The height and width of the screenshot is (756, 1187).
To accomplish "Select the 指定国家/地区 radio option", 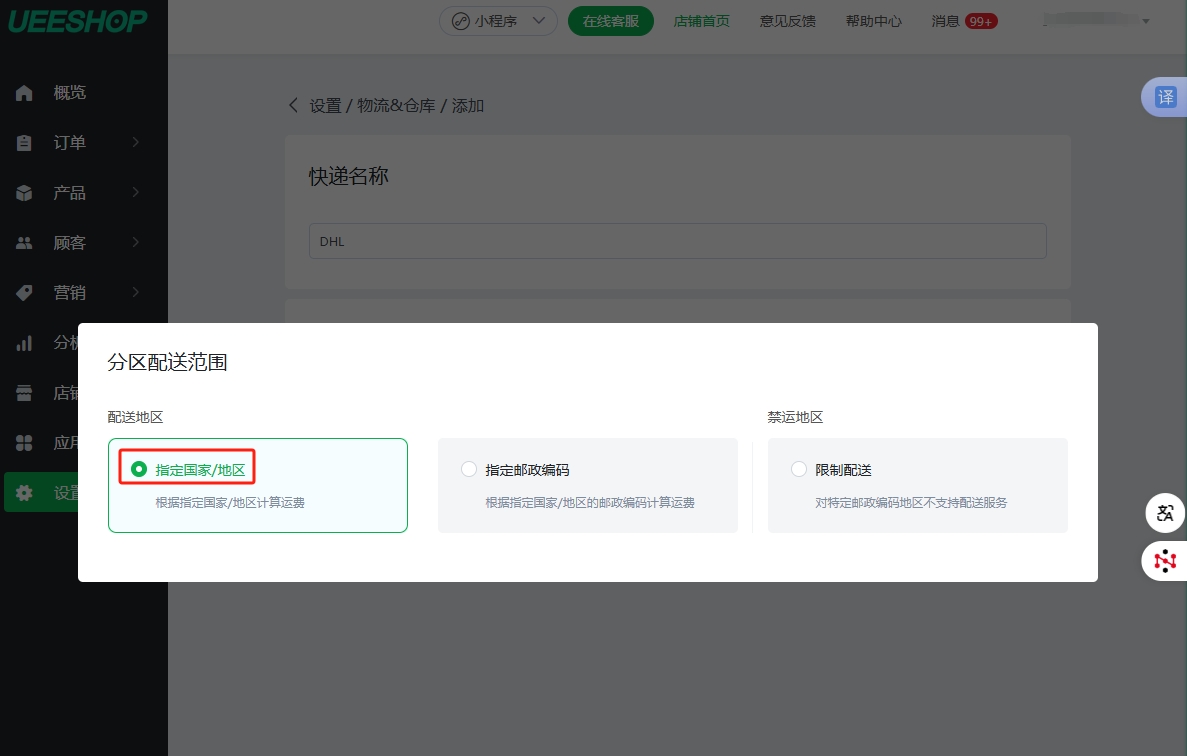I will coord(139,469).
